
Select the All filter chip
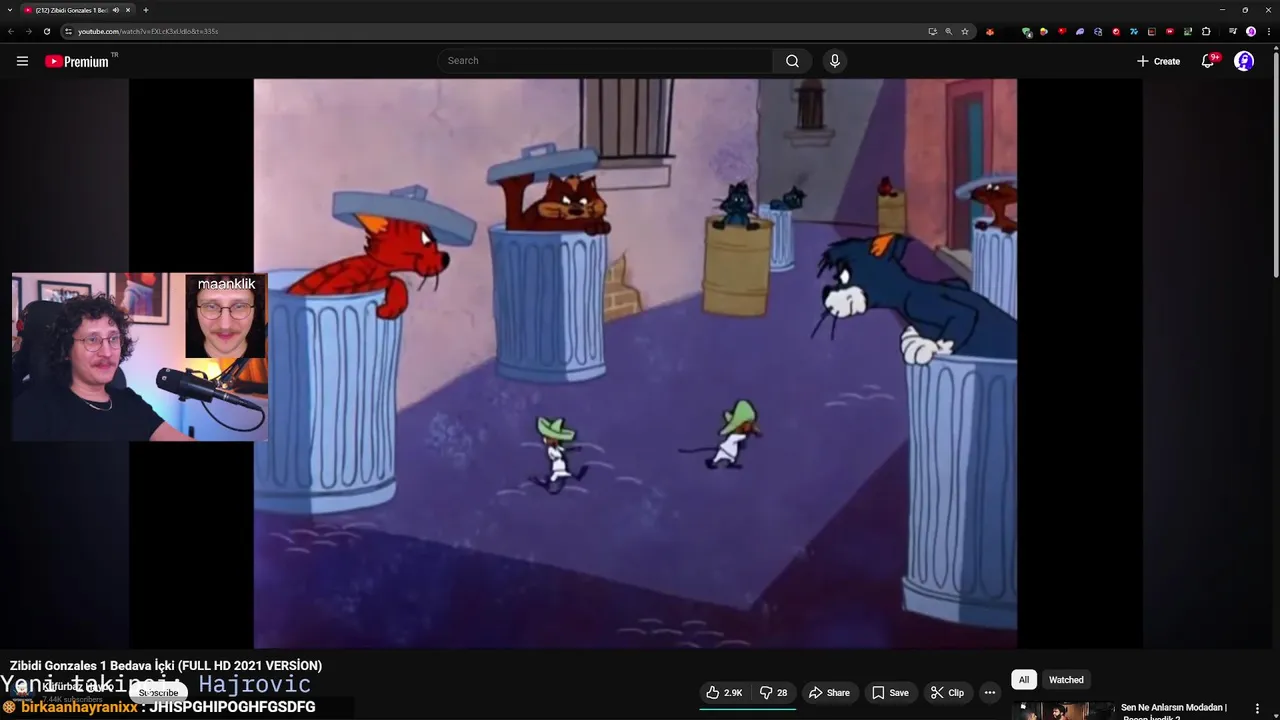click(x=1023, y=680)
